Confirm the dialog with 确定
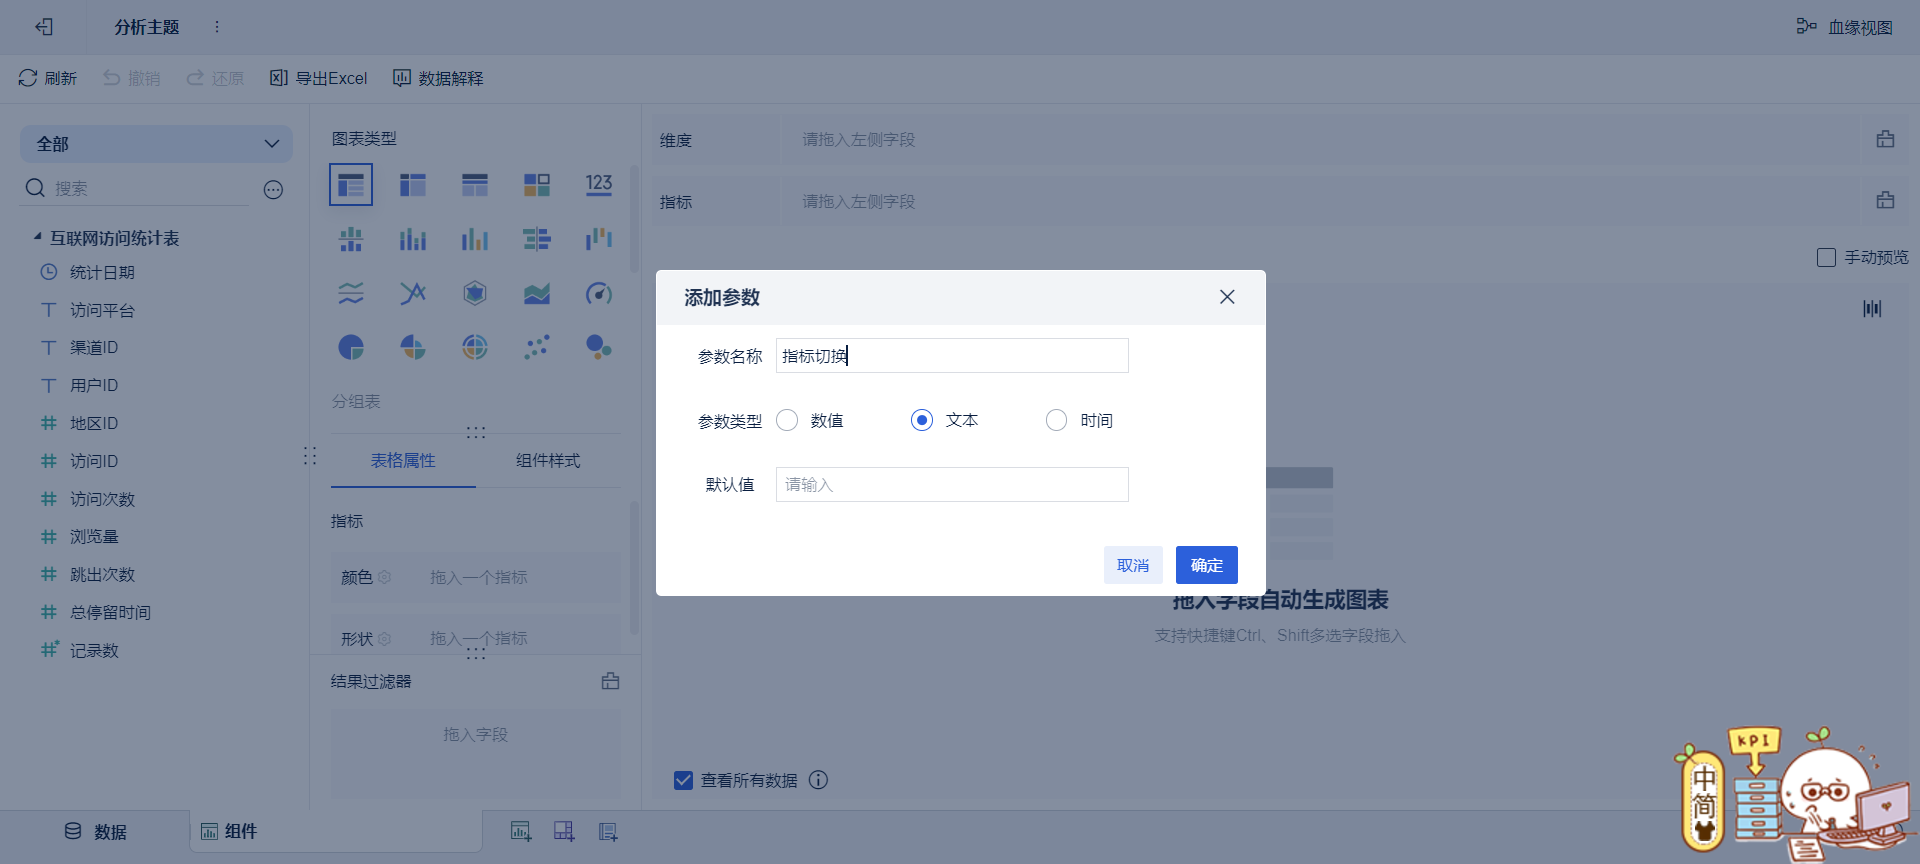 coord(1207,565)
